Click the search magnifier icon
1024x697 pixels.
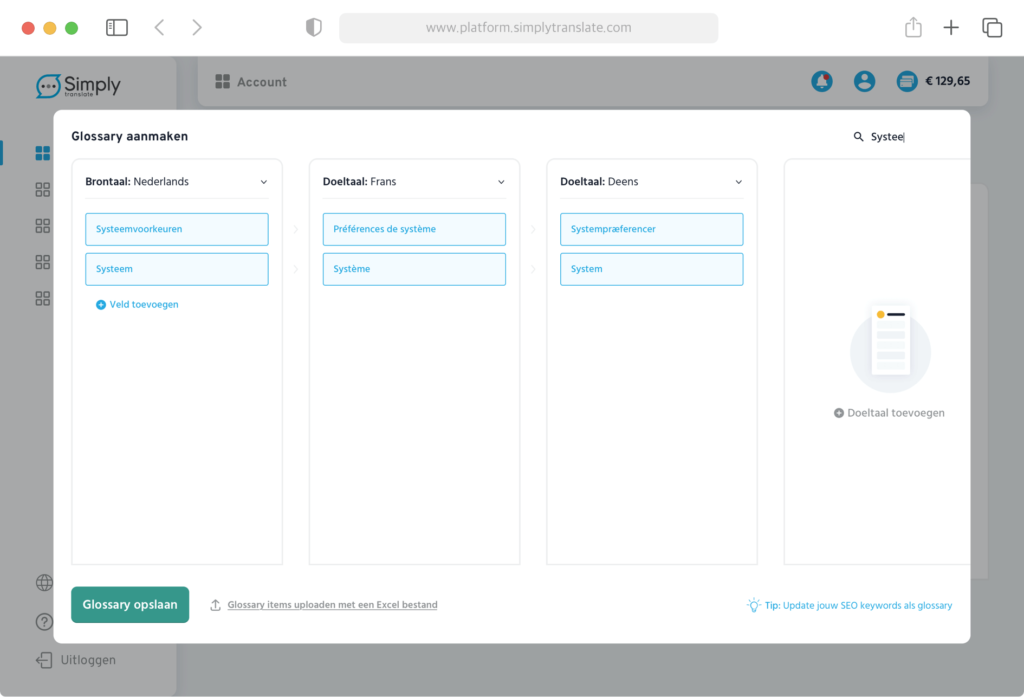[x=858, y=137]
